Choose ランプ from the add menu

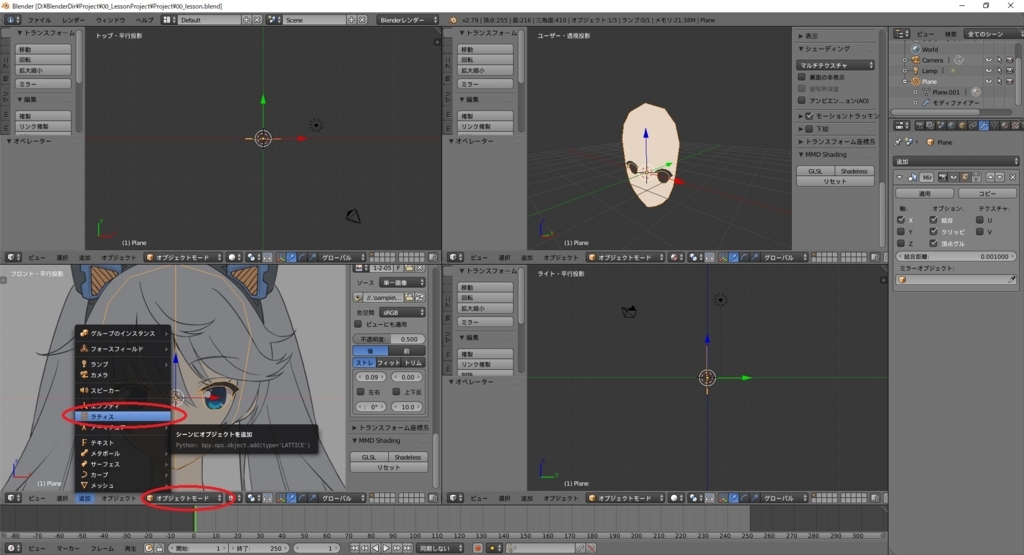click(123, 364)
